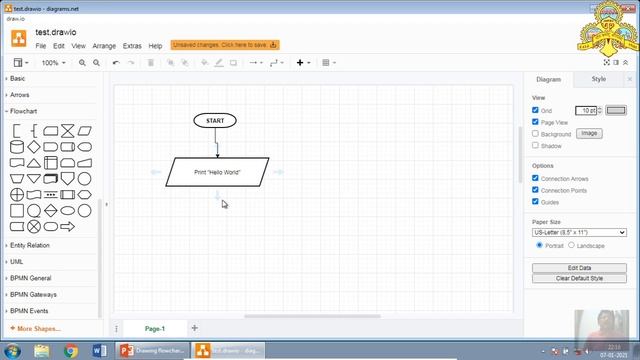The image size is (640, 360).
Task: Select the hexagon preparation shape
Action: click(x=84, y=195)
